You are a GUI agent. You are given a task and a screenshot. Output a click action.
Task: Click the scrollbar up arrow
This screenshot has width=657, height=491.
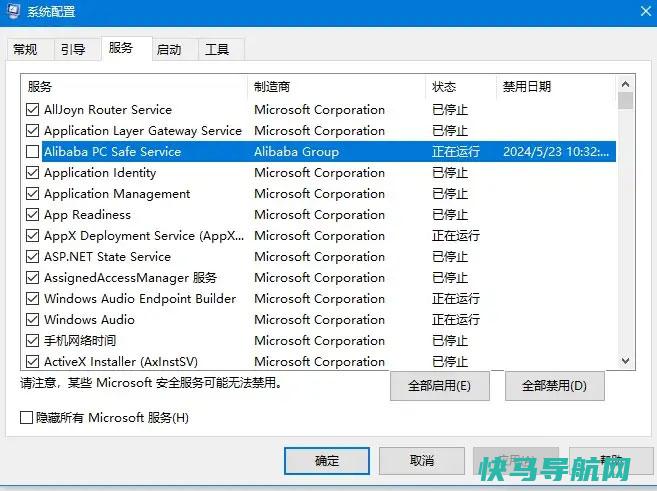click(x=626, y=84)
